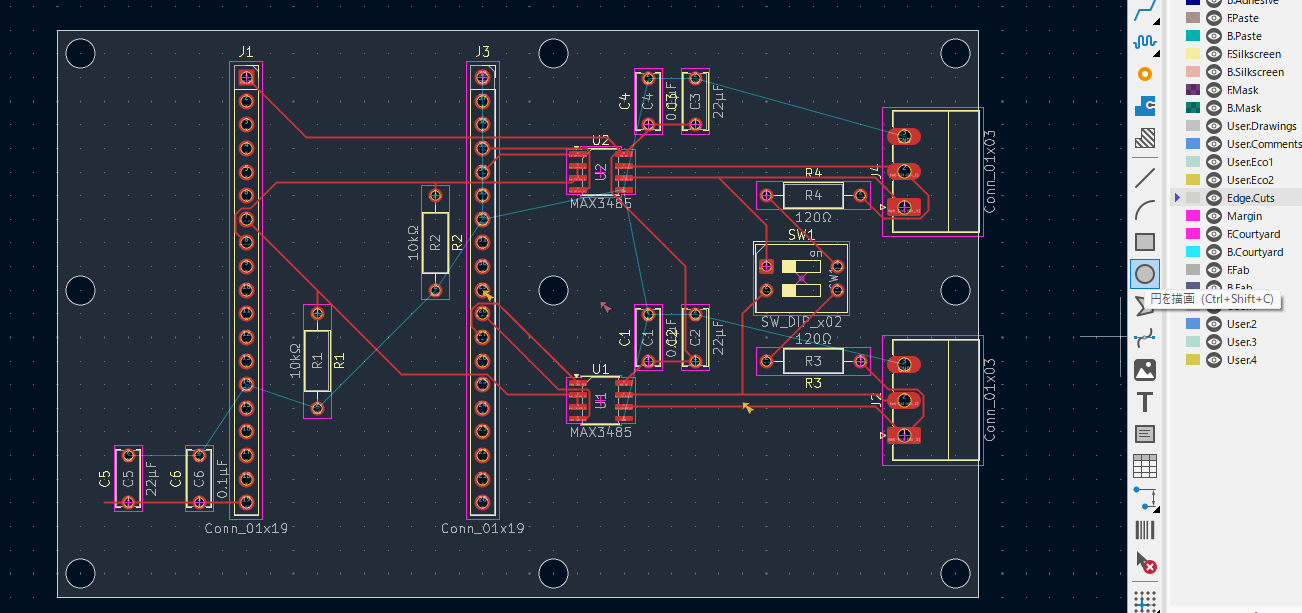1302x613 pixels.
Task: Select the F.Courtyard layer name
Action: pos(1253,234)
